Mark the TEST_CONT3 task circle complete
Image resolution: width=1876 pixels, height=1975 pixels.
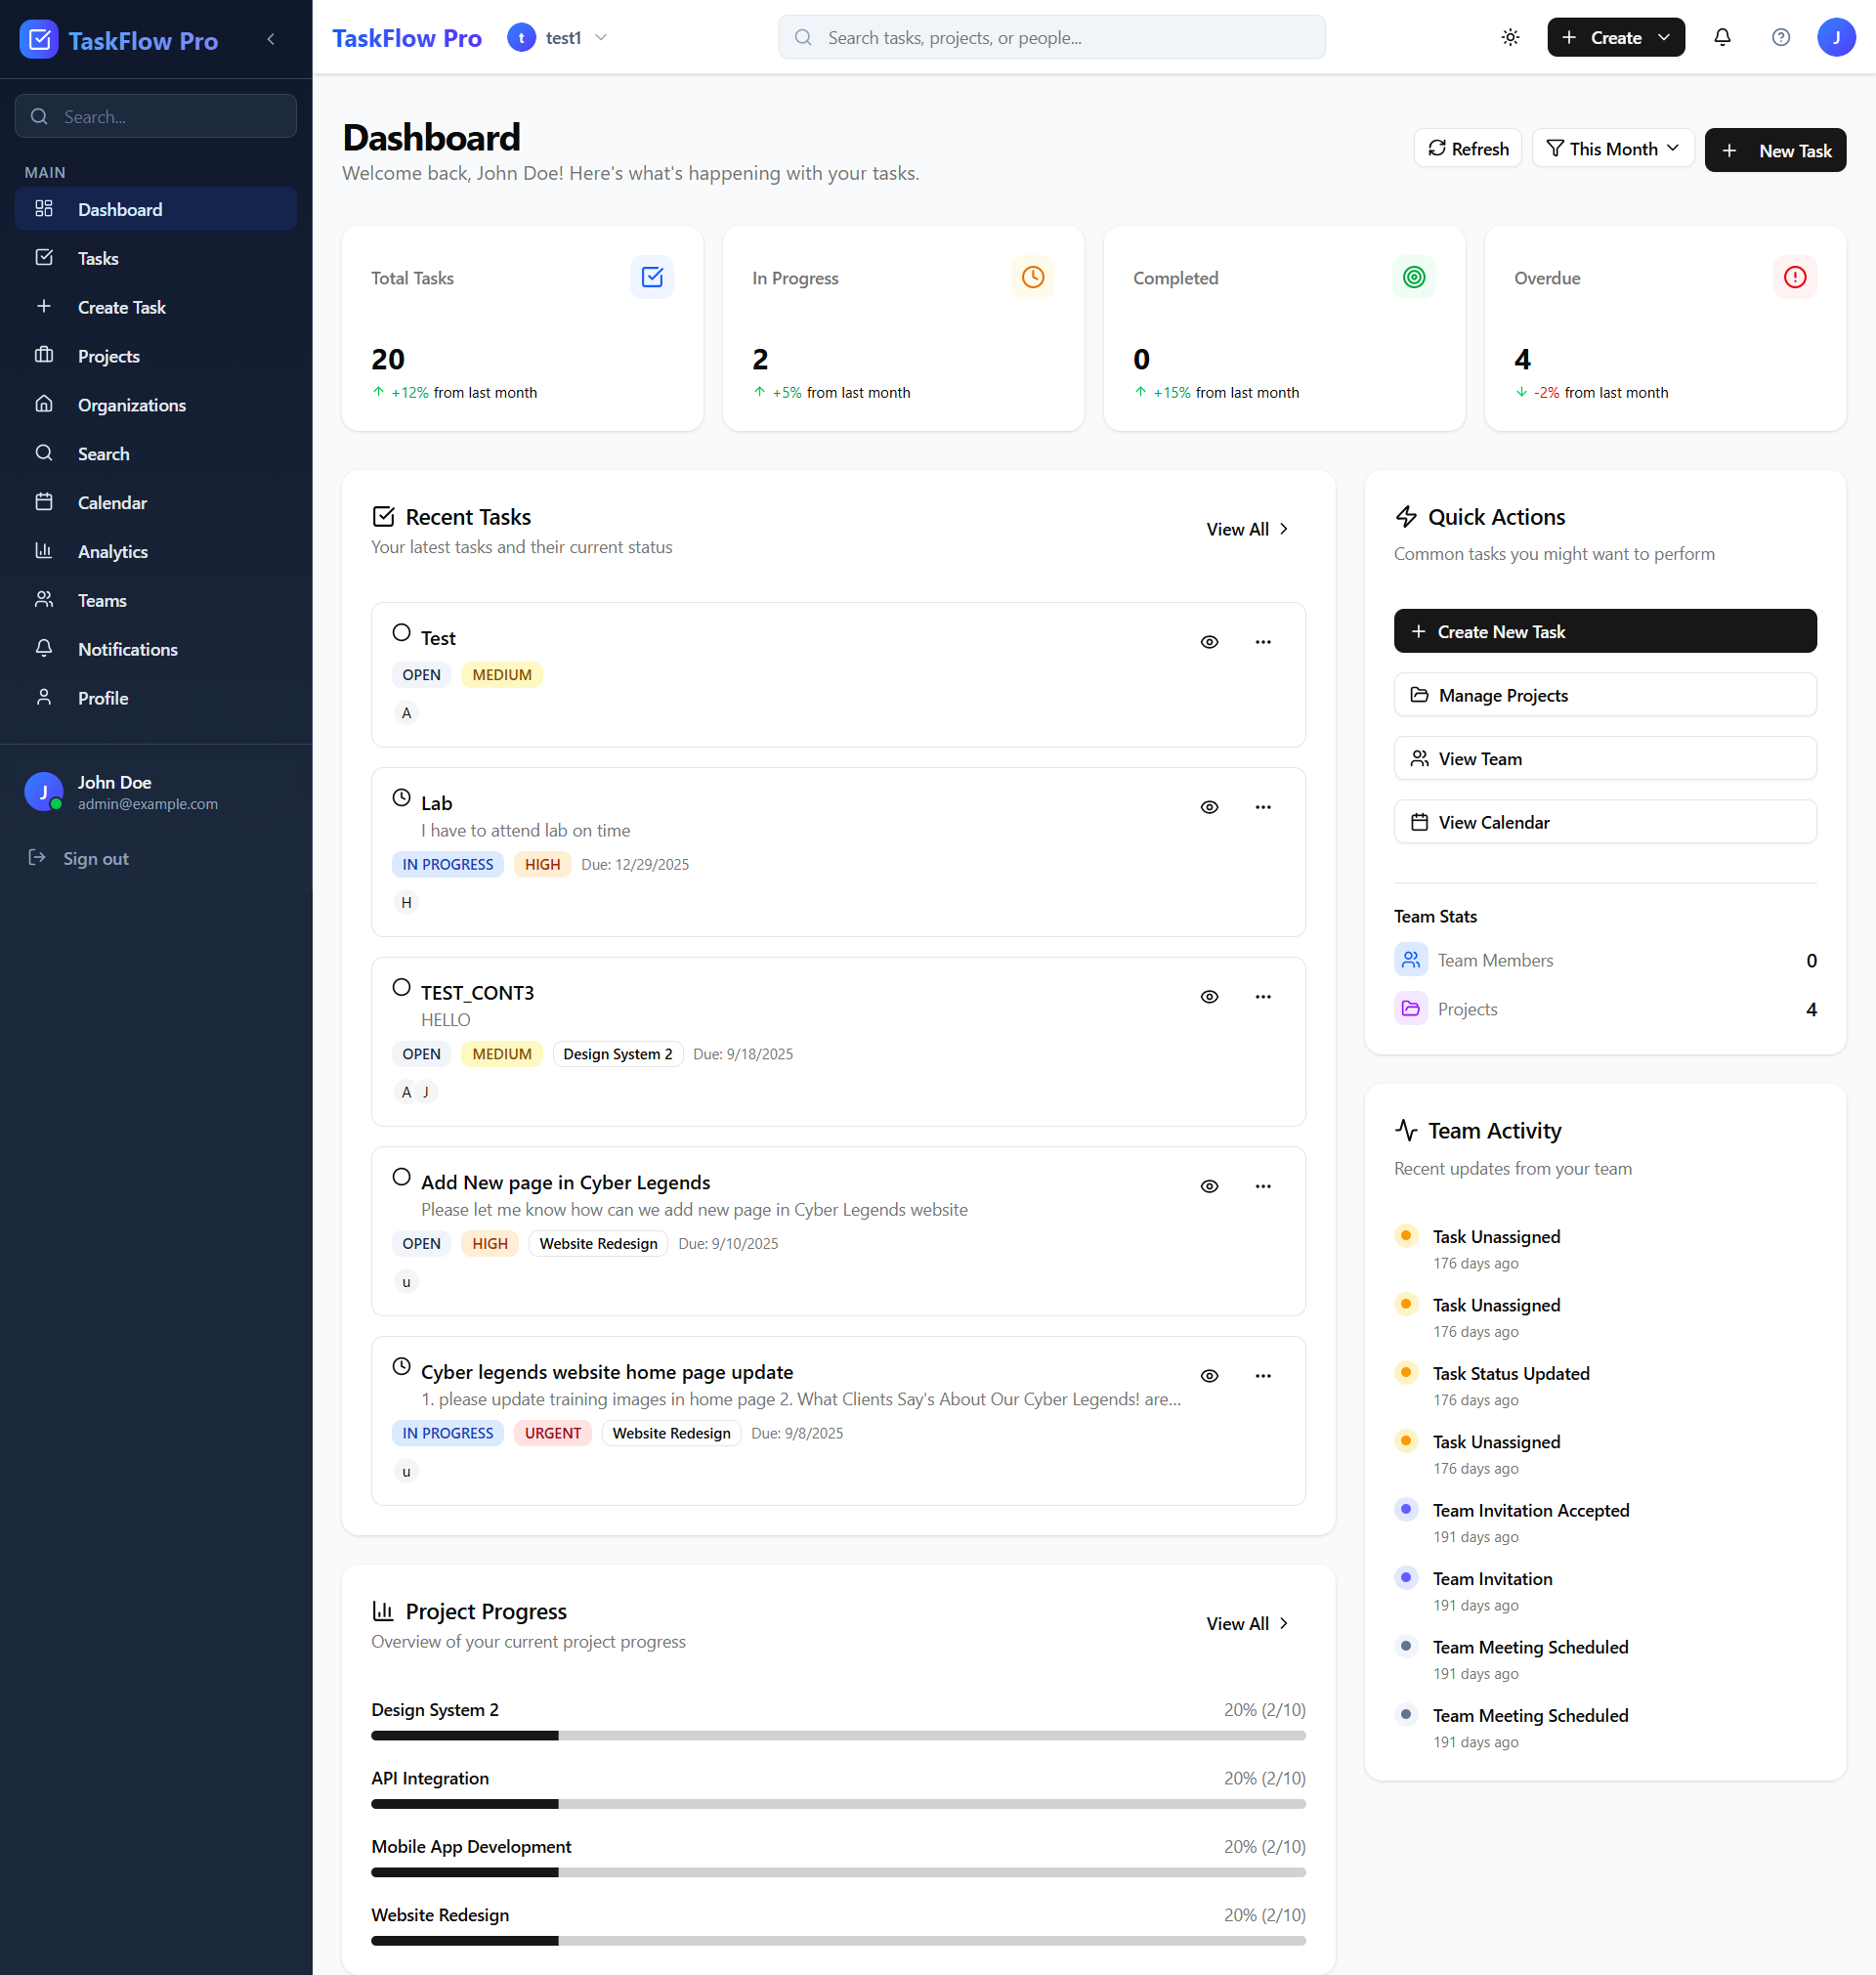(x=401, y=988)
